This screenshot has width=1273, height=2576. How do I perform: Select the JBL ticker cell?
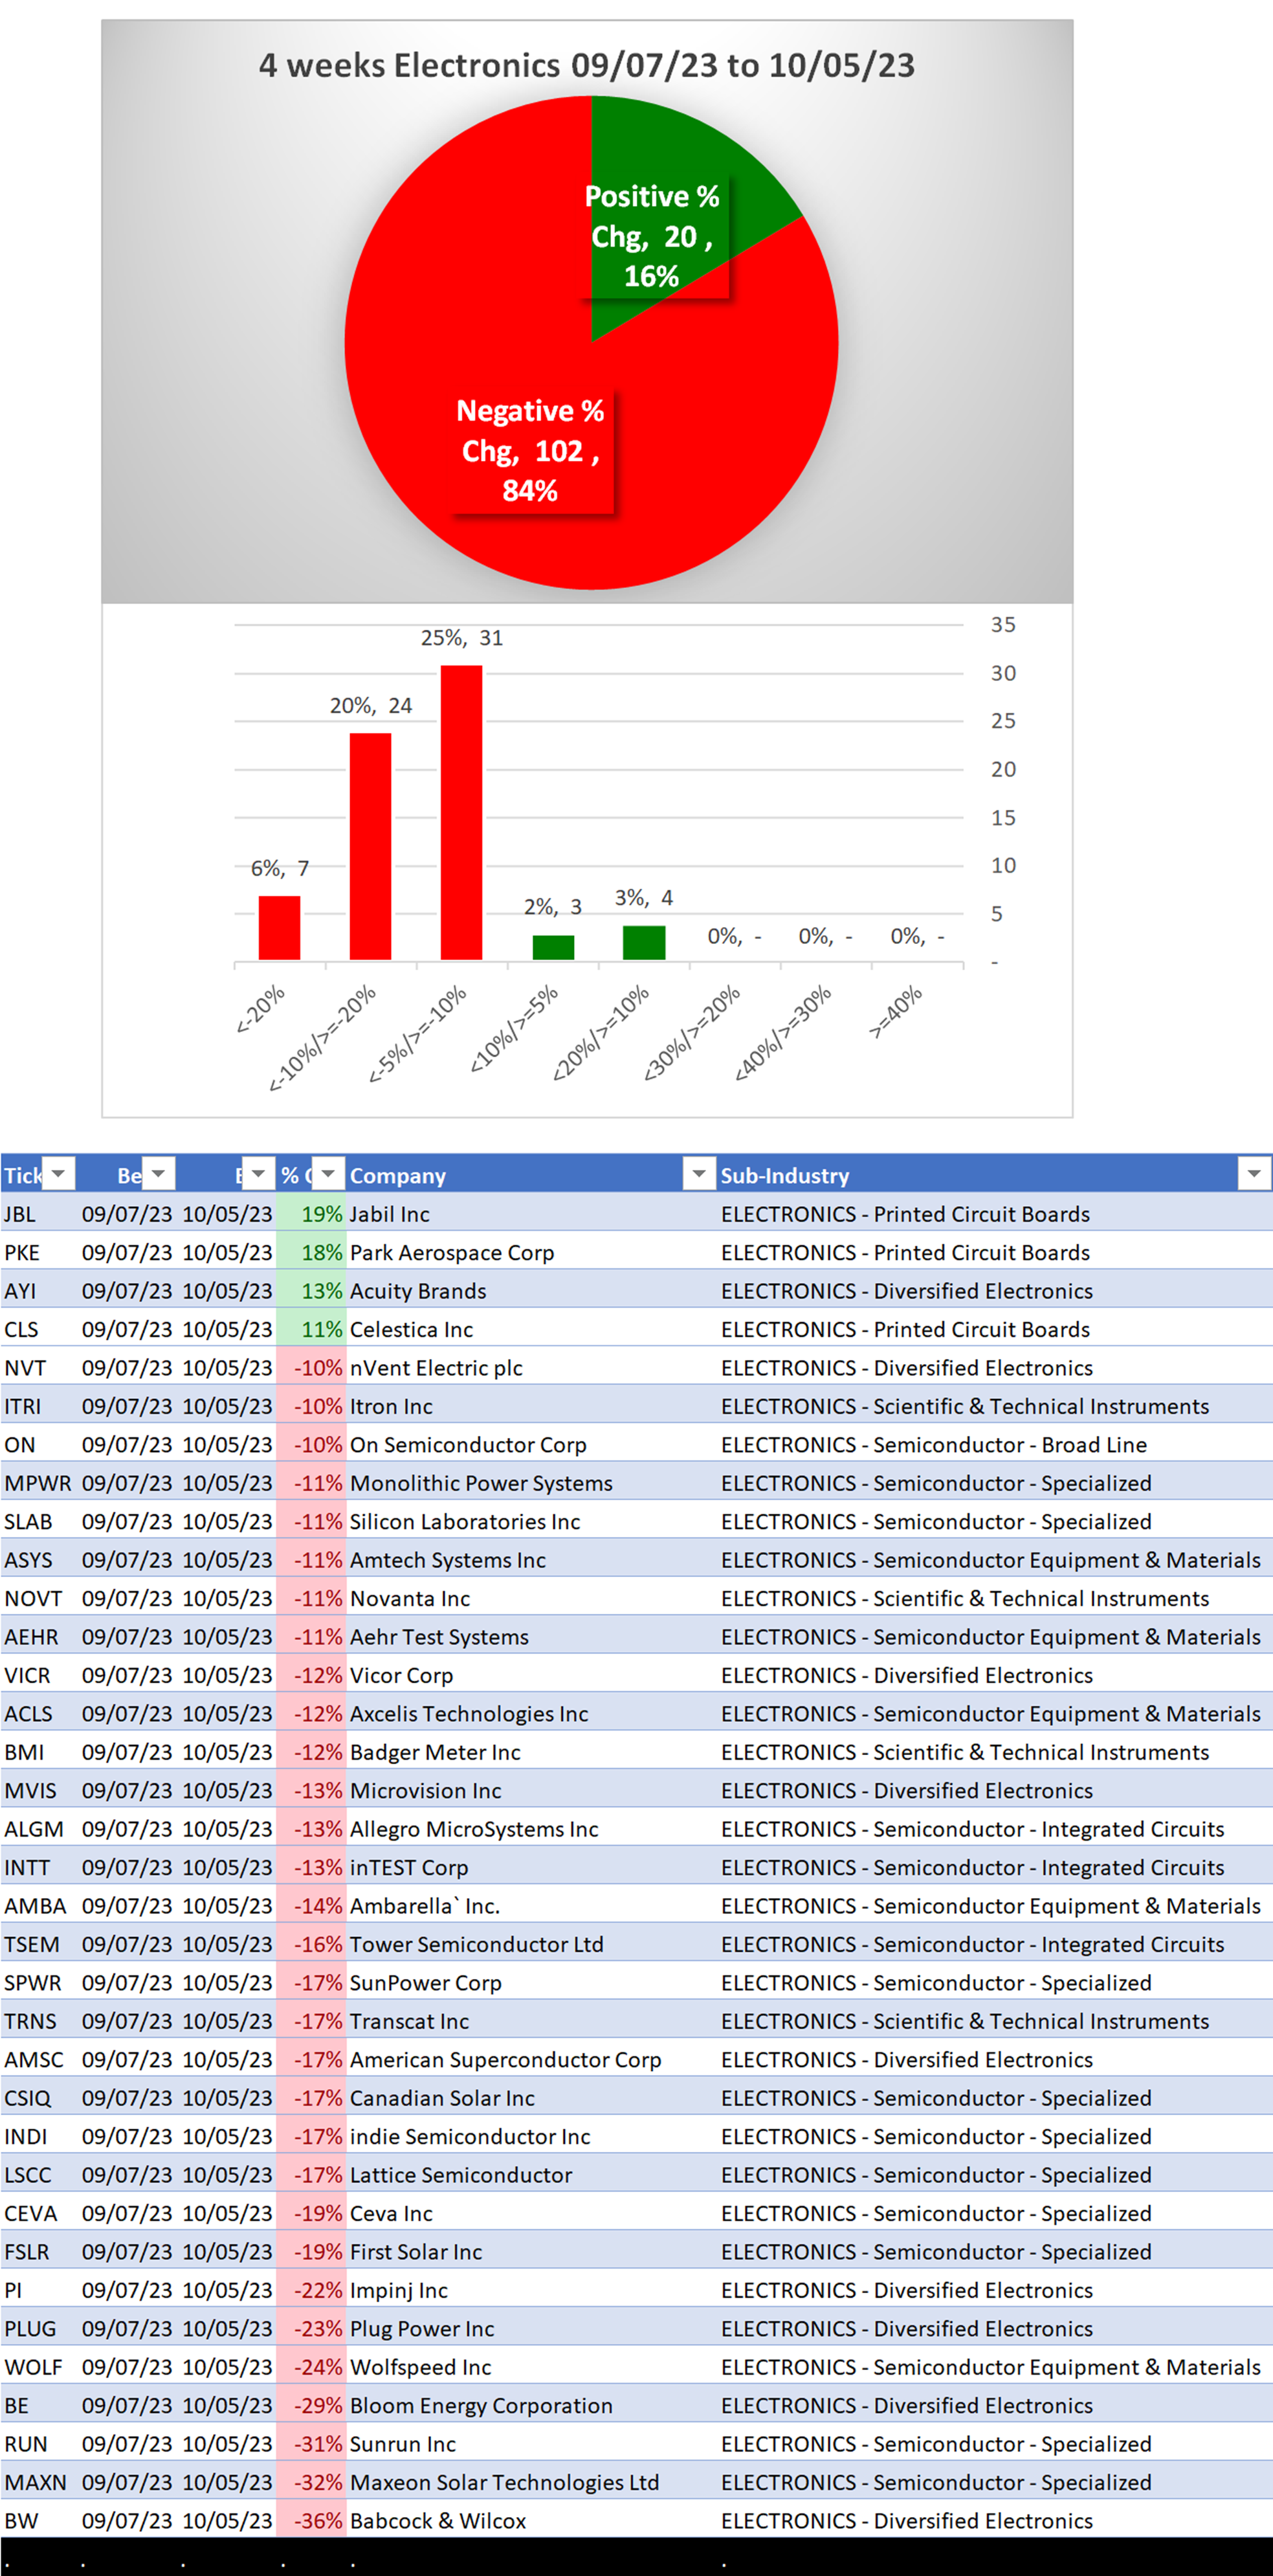pos(20,1214)
